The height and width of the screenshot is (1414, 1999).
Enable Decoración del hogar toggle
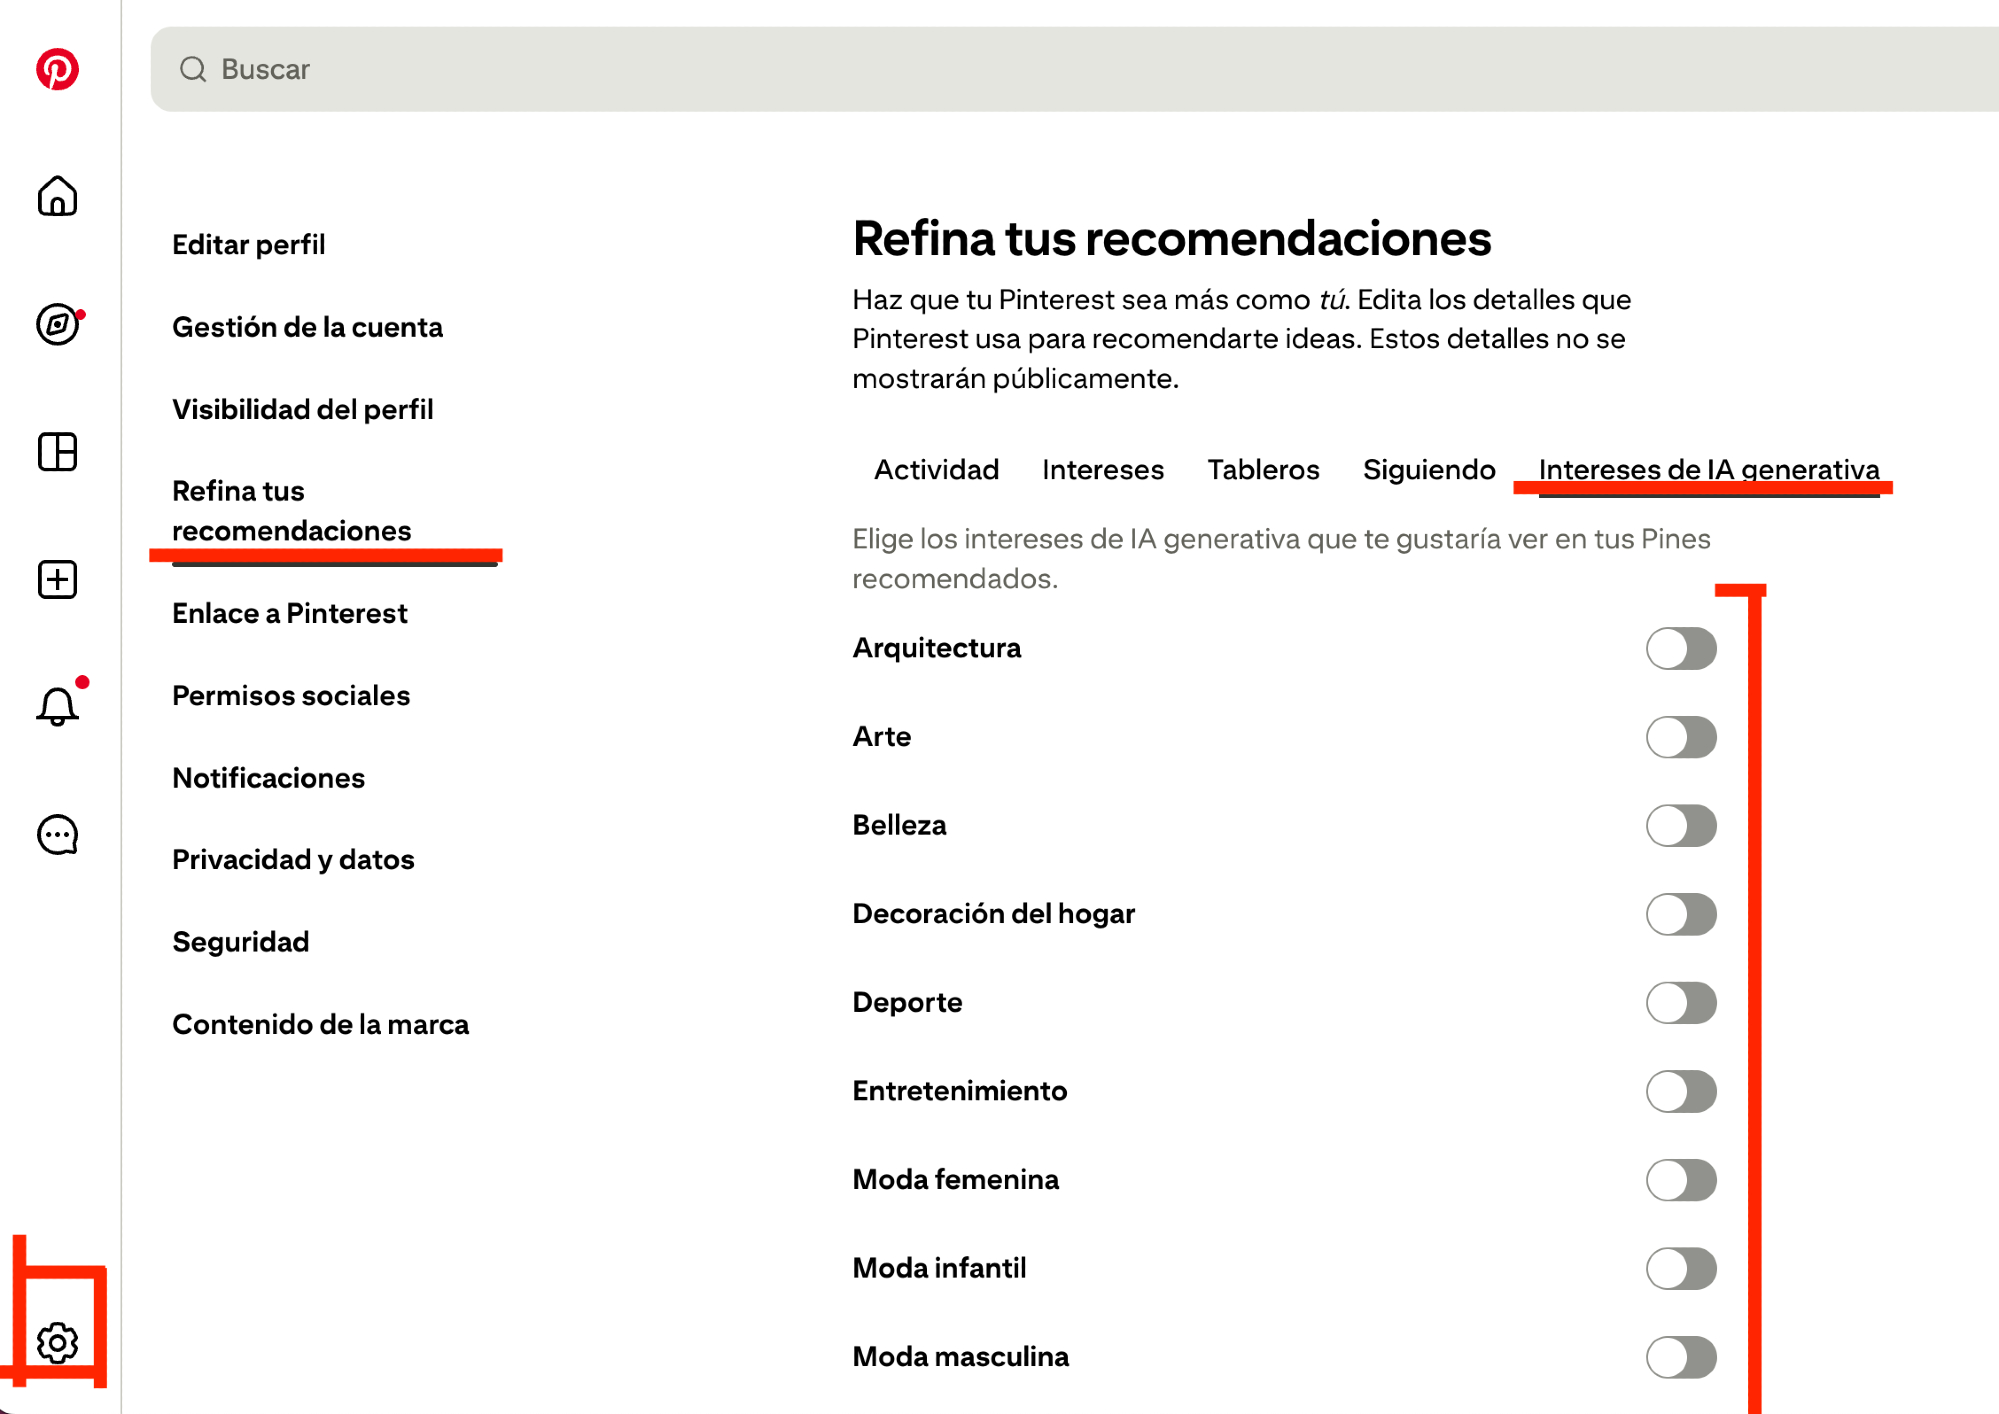(1681, 914)
